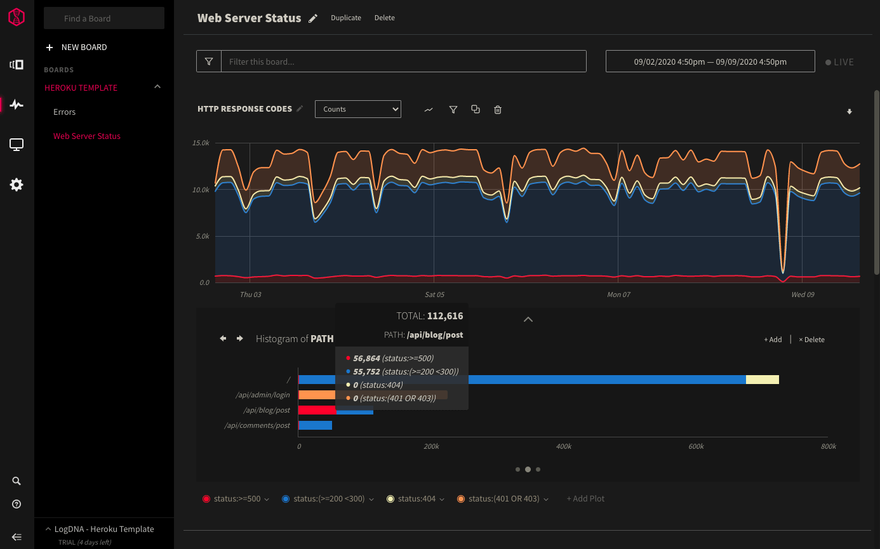This screenshot has width=880, height=549.
Task: Edit board title with pencil icon
Action: [313, 19]
